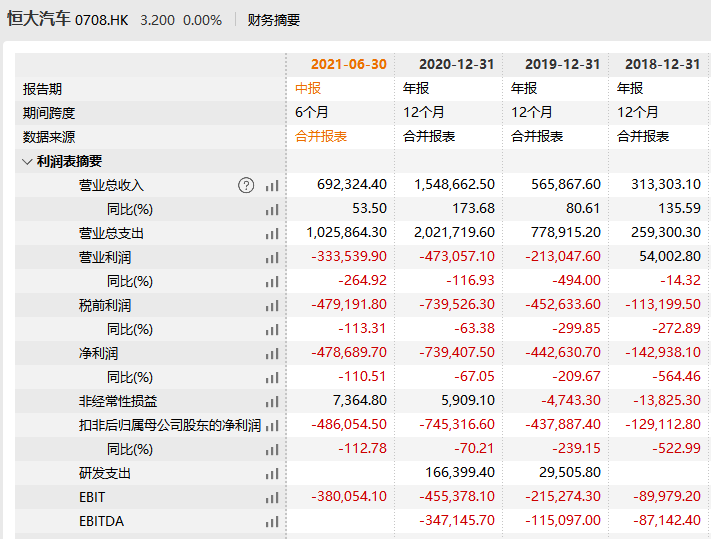
Task: Open bar chart icon for EBIT
Action: pyautogui.click(x=272, y=498)
